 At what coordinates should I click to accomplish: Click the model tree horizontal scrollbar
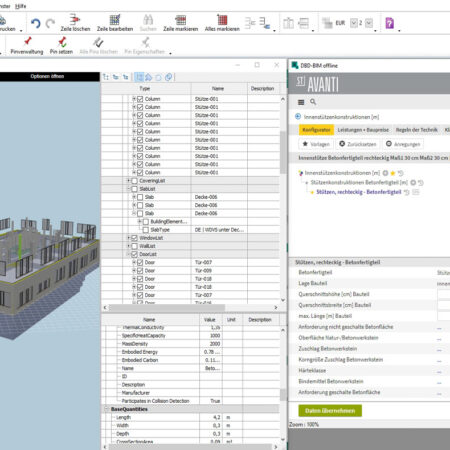pos(167,307)
